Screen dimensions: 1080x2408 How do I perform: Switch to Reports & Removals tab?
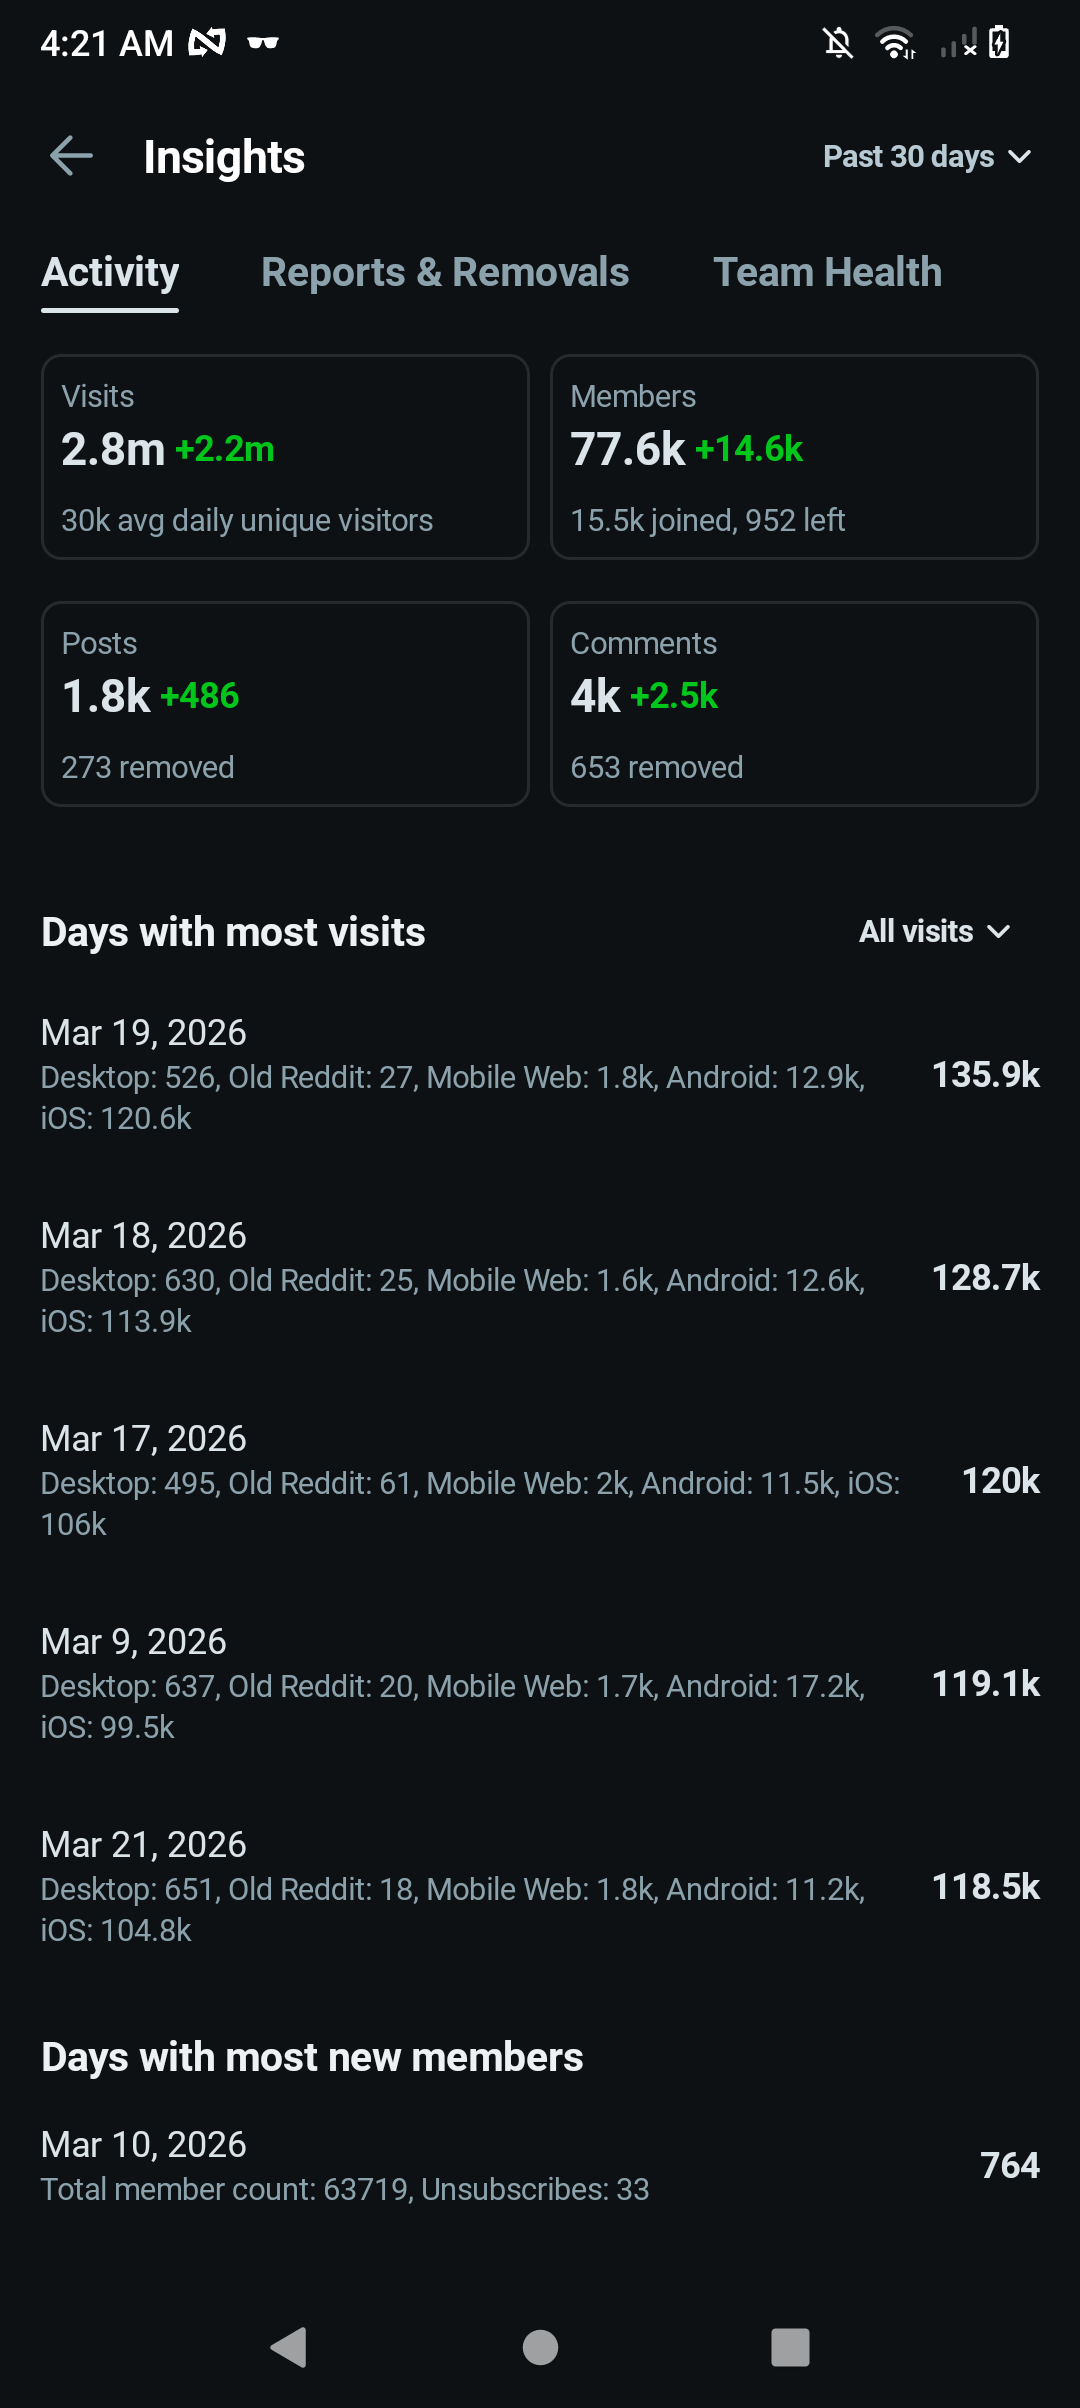(x=445, y=272)
